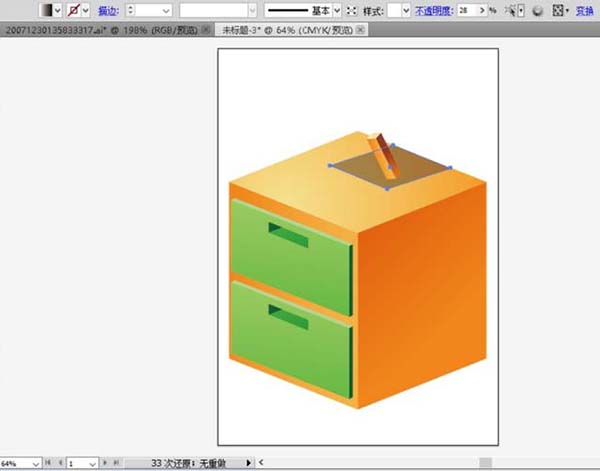Open the variable width profile dropdown
The height and width of the screenshot is (471, 600).
click(252, 11)
